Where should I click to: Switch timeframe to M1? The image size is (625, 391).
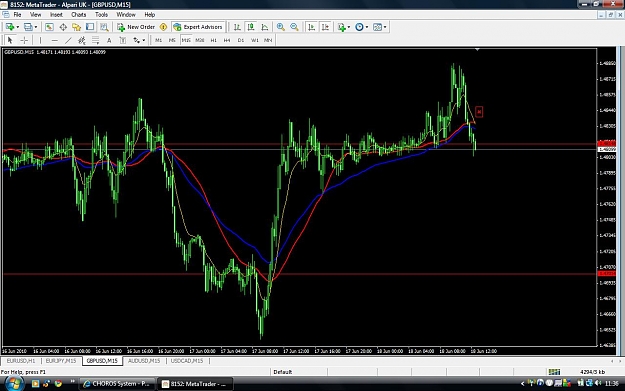pyautogui.click(x=158, y=40)
